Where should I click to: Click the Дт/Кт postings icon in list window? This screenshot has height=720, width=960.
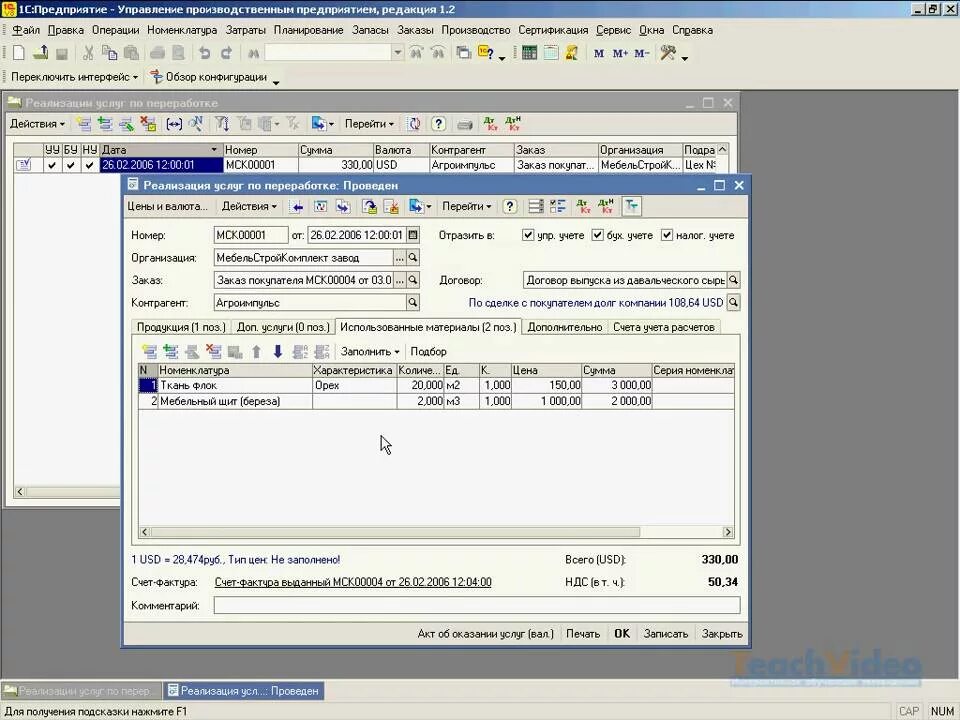click(x=490, y=124)
